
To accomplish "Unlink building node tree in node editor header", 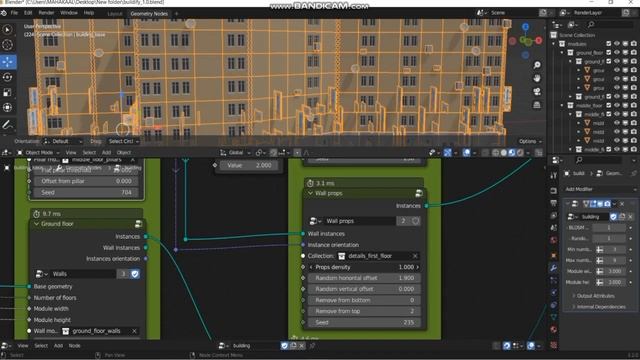I will coord(302,346).
